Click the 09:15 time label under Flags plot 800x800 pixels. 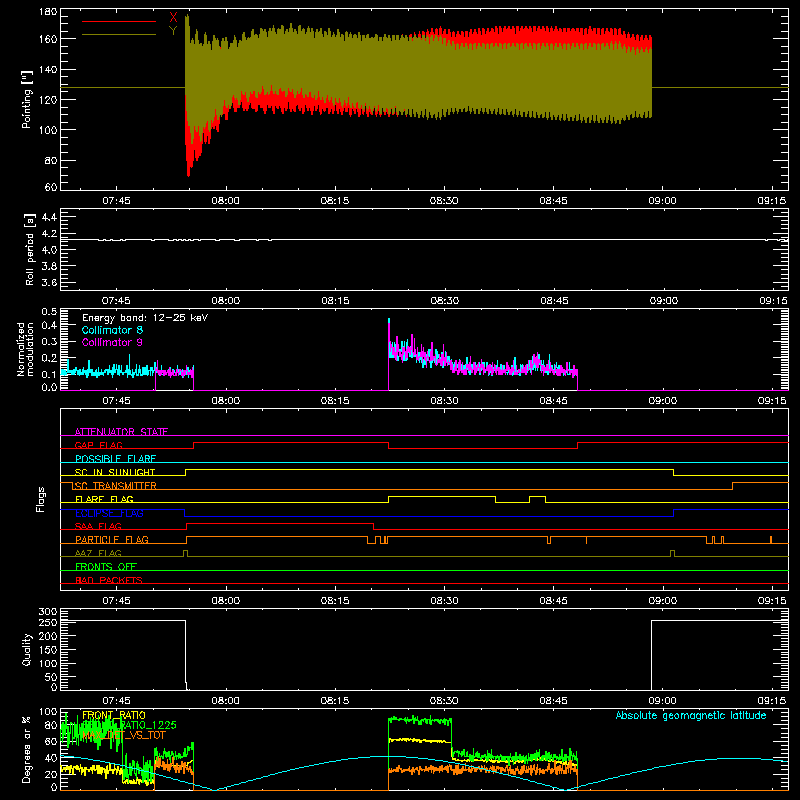[x=771, y=601]
